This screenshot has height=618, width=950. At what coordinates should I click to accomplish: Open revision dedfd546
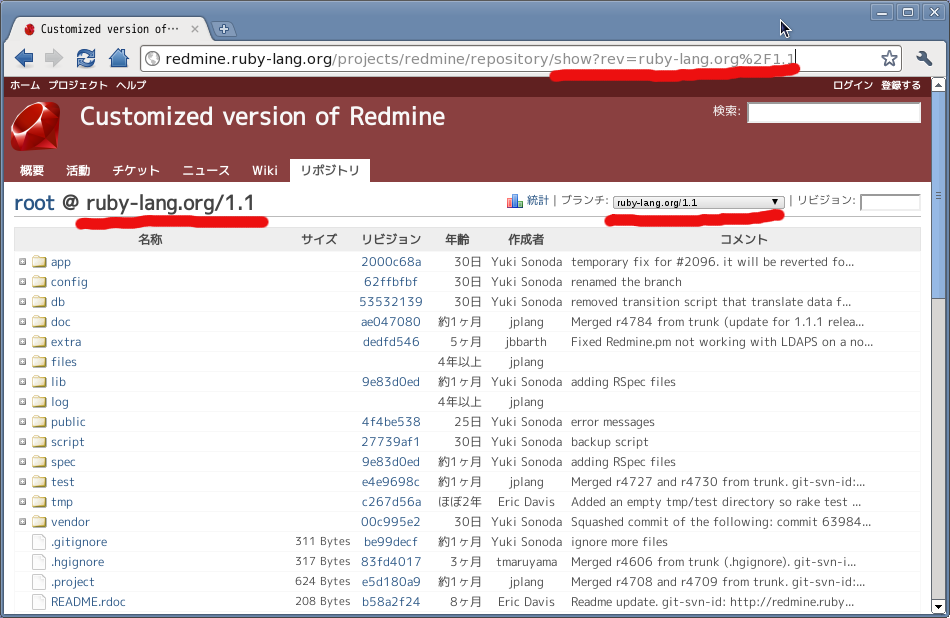coord(391,342)
